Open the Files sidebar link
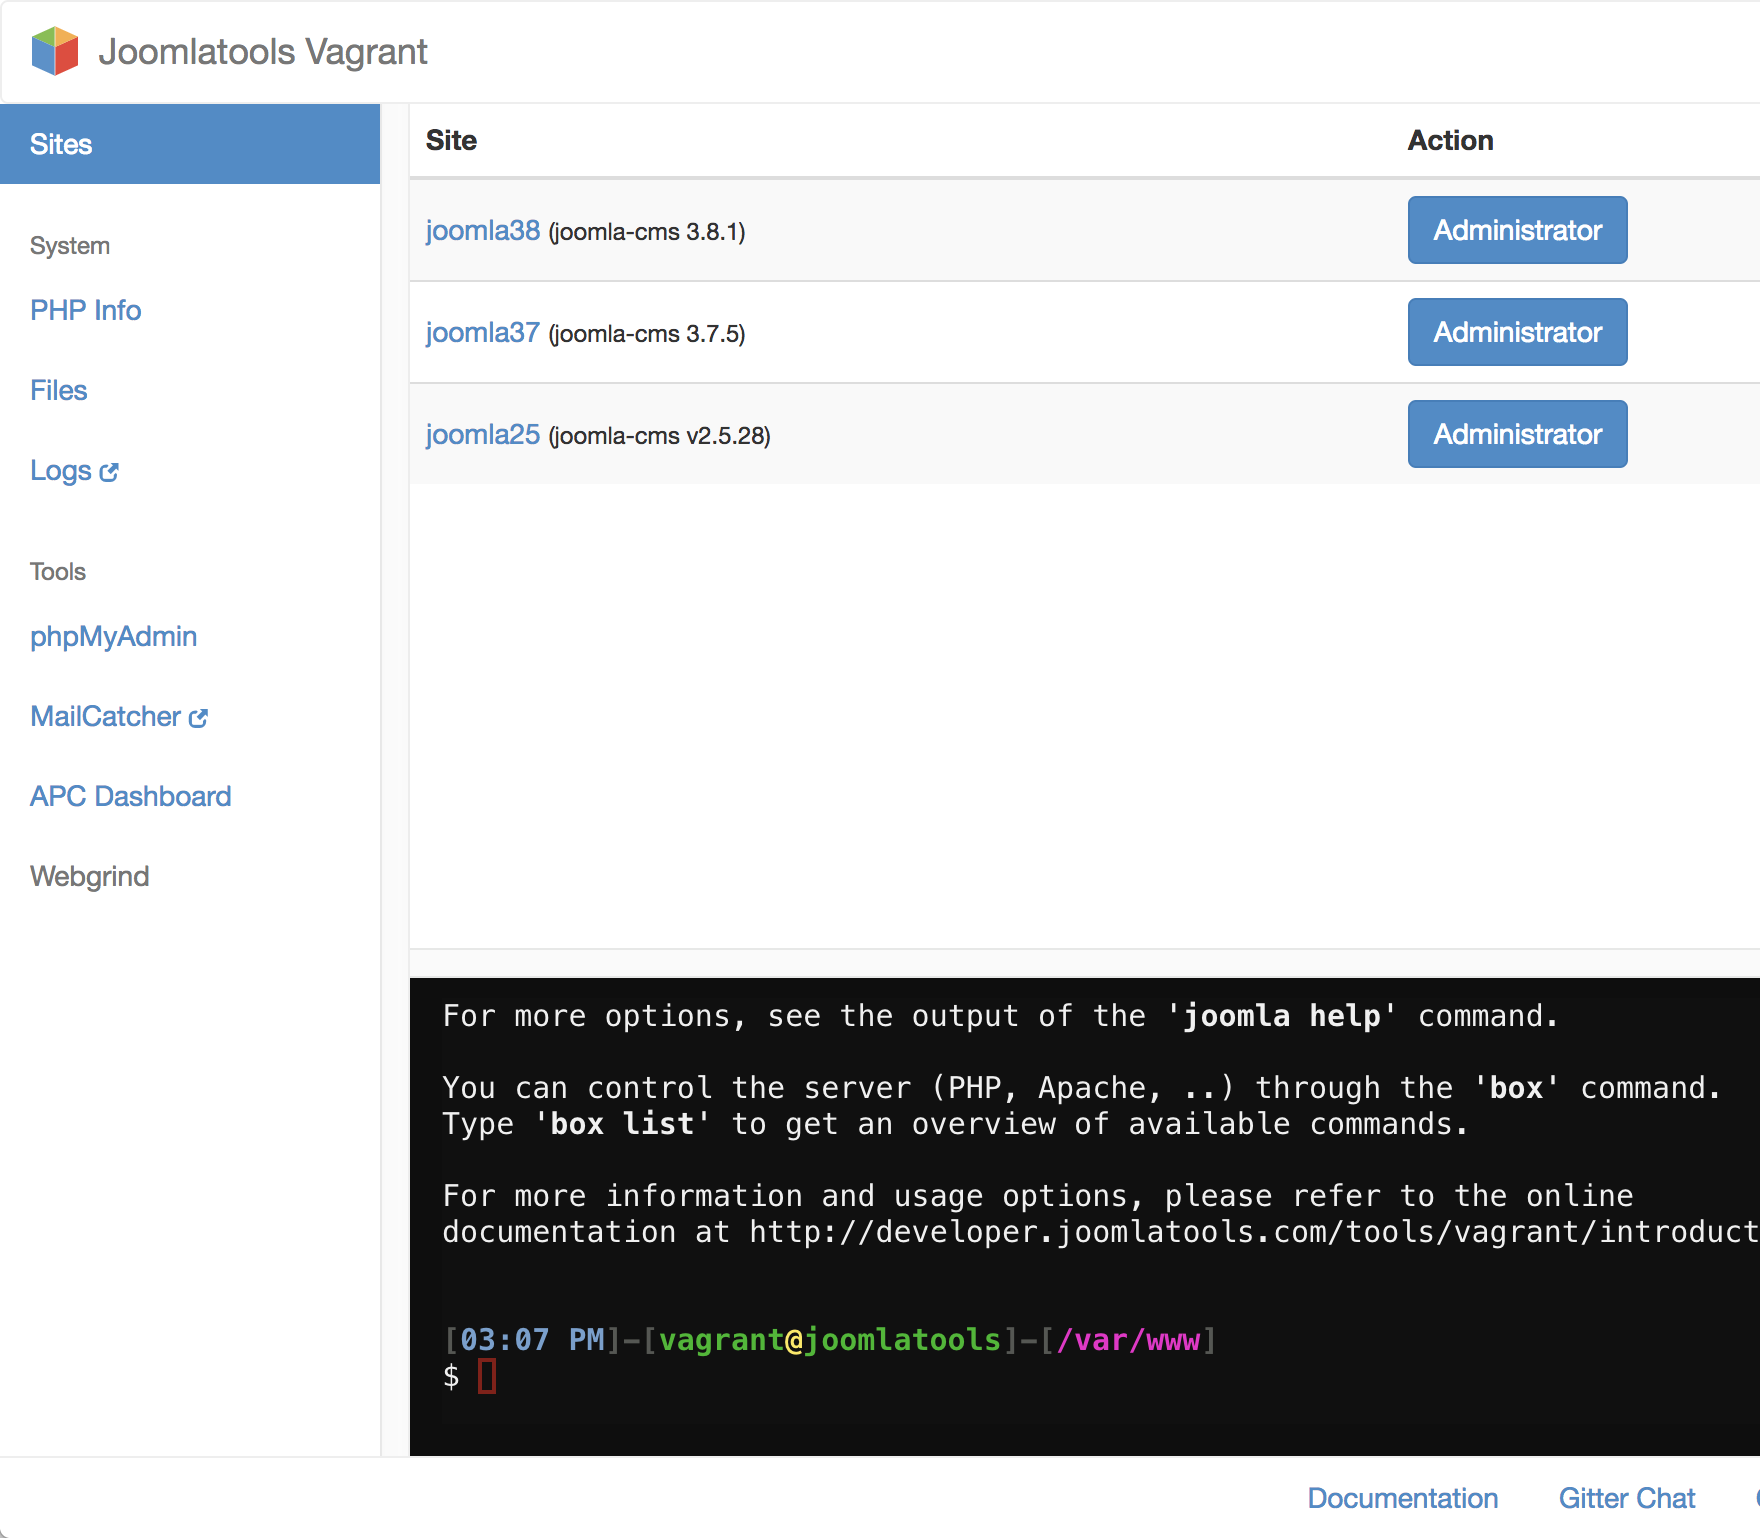1760x1538 pixels. 58,390
